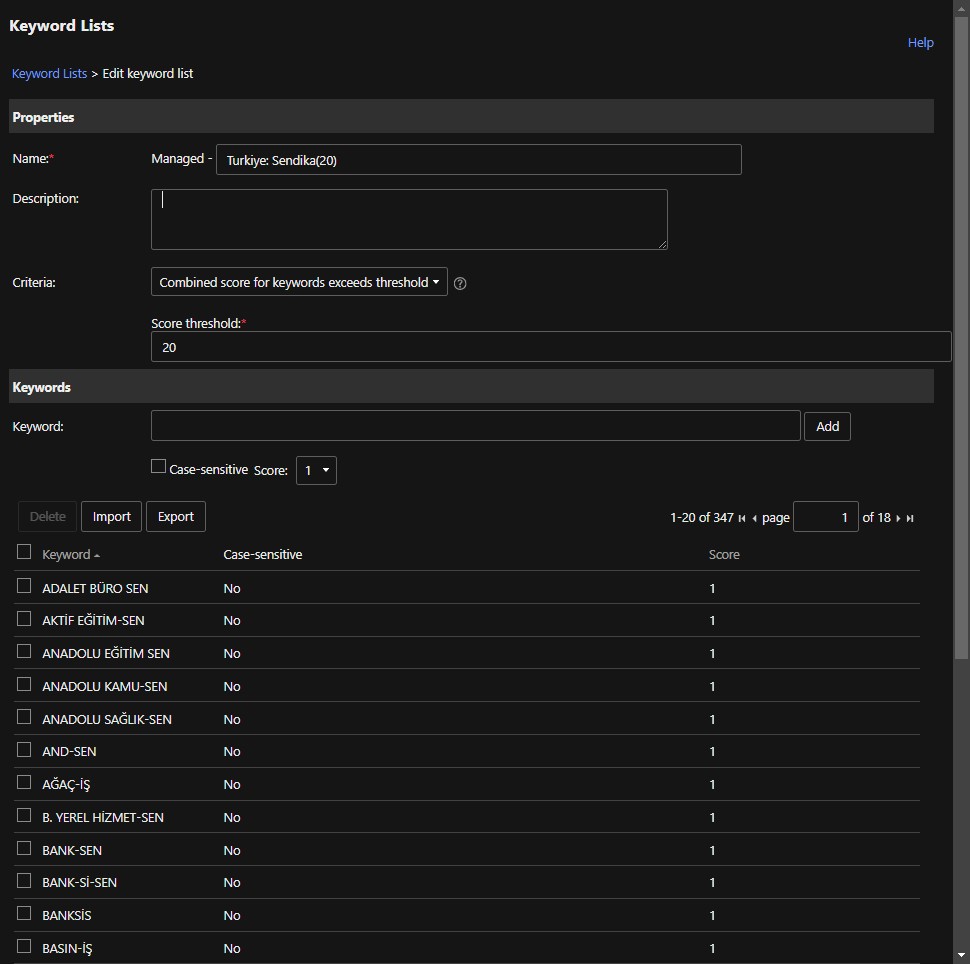Go to the first page of keywords

(x=742, y=518)
